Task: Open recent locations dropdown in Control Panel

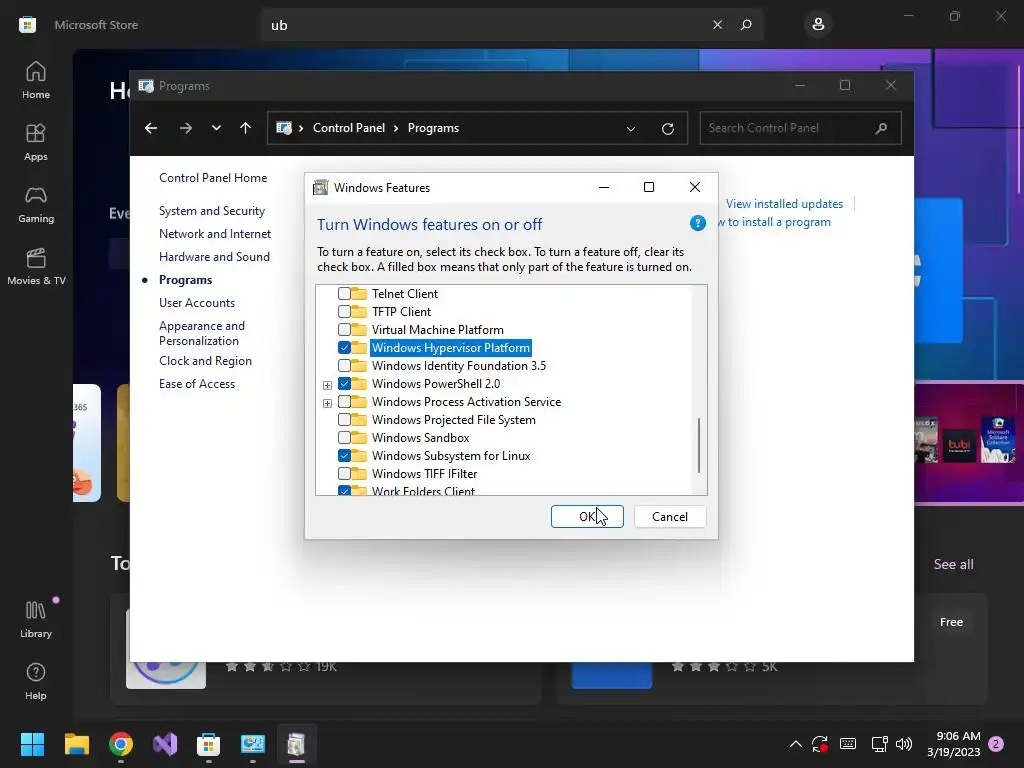Action: [216, 128]
